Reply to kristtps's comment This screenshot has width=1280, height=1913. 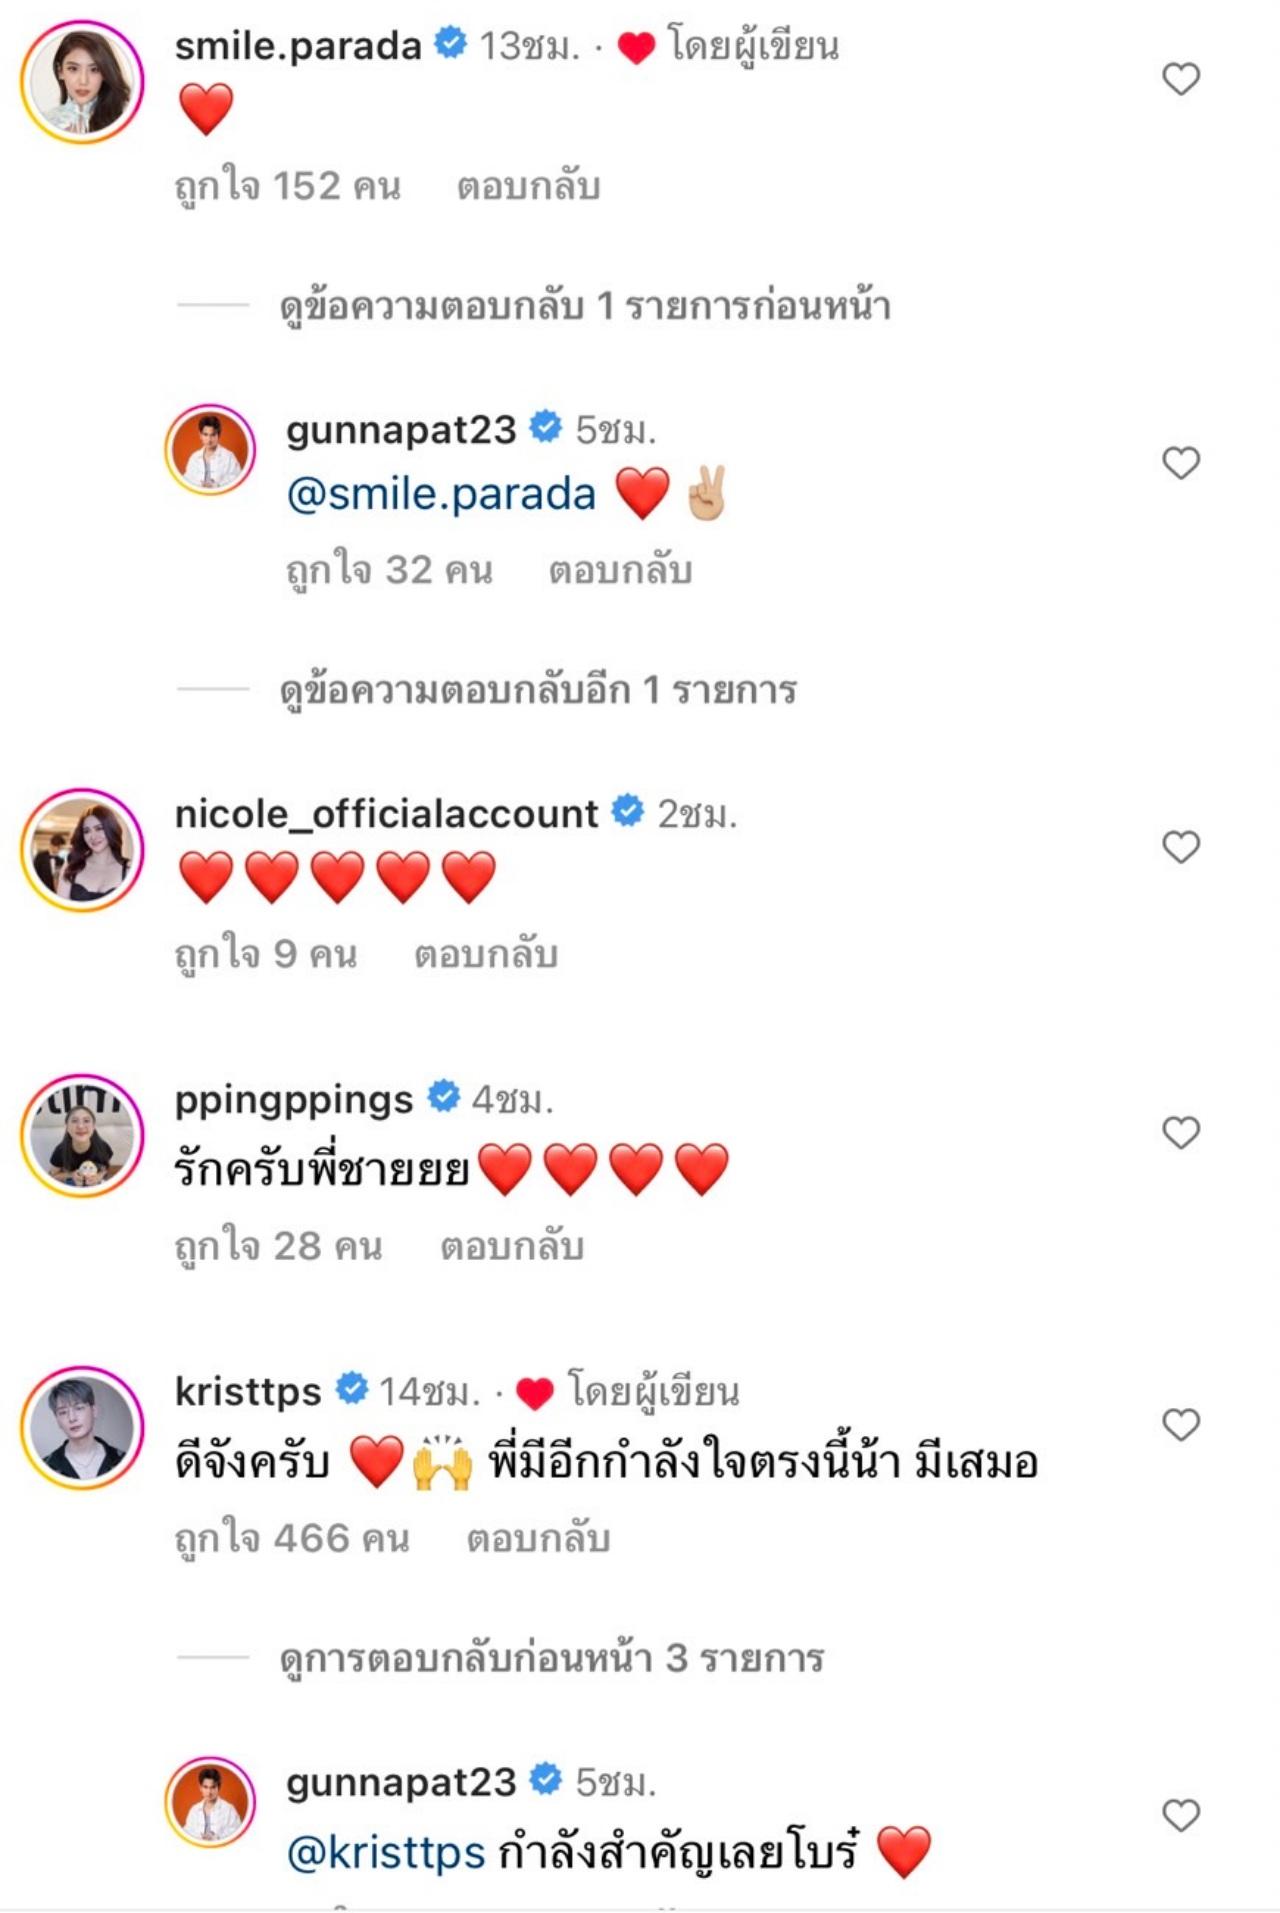(x=538, y=1539)
